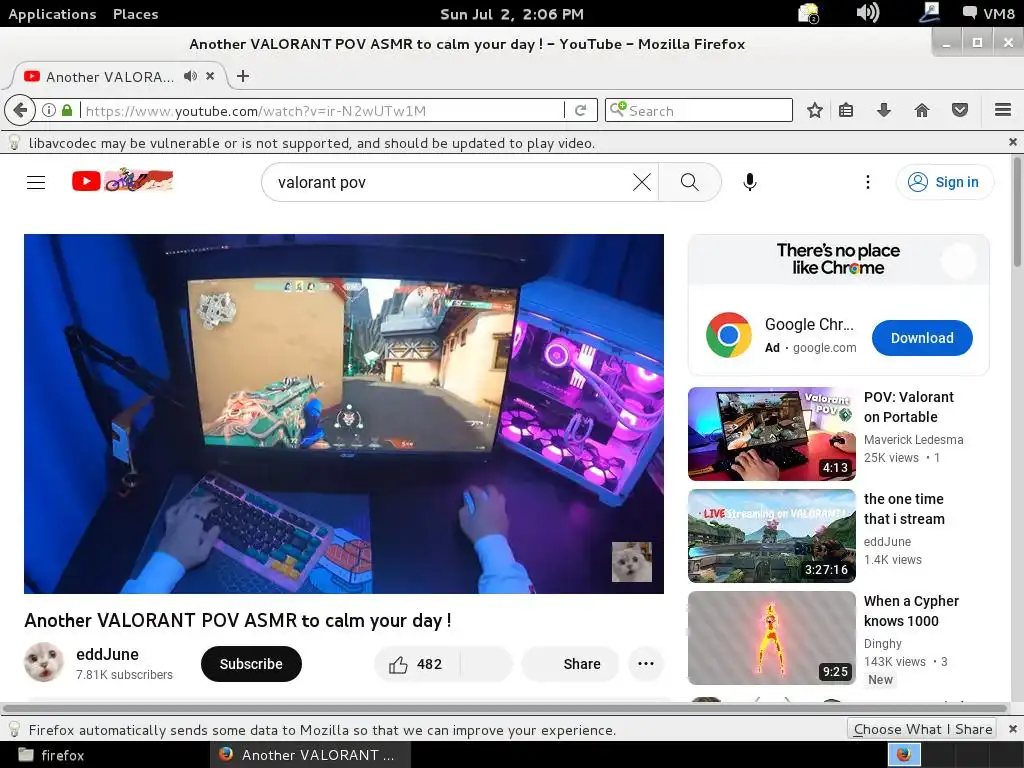The height and width of the screenshot is (768, 1024).
Task: Click '7.81K subscribers' text
Action: [x=124, y=675]
